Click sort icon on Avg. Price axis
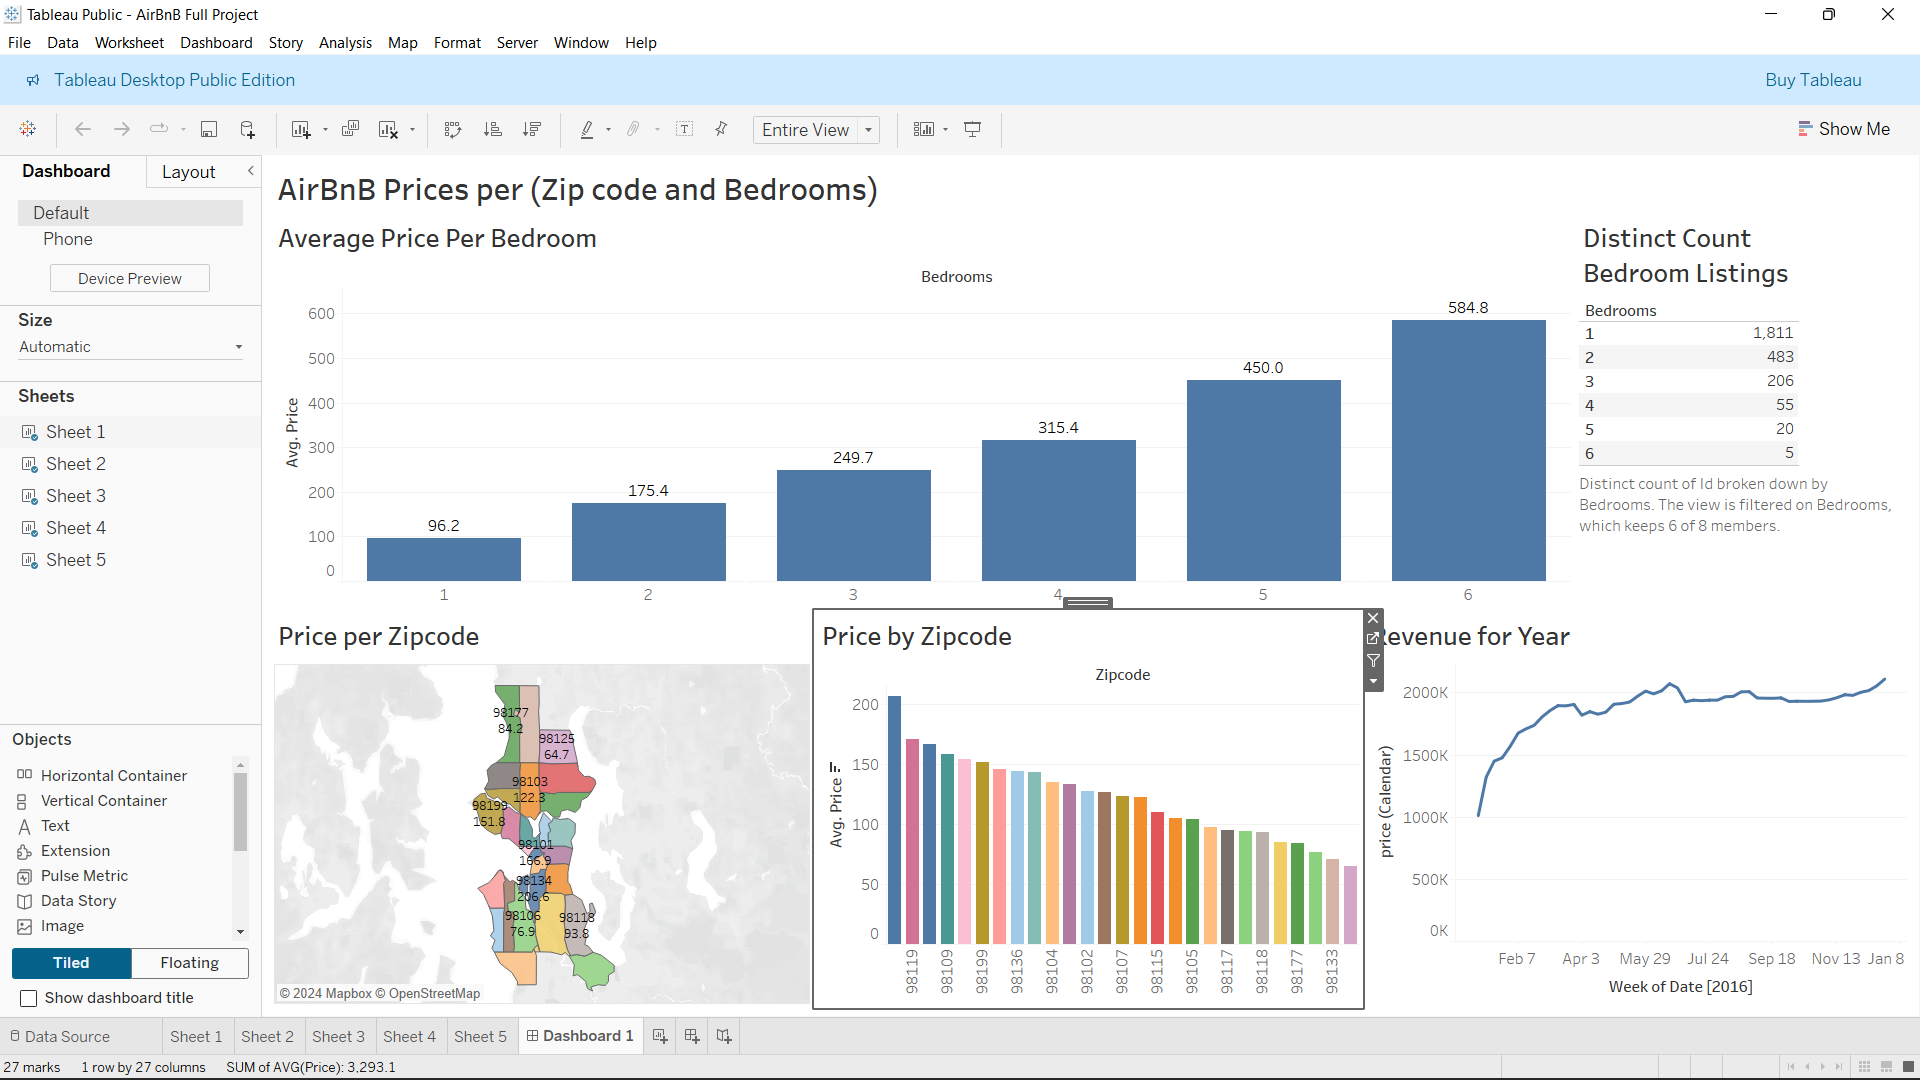 click(x=834, y=767)
